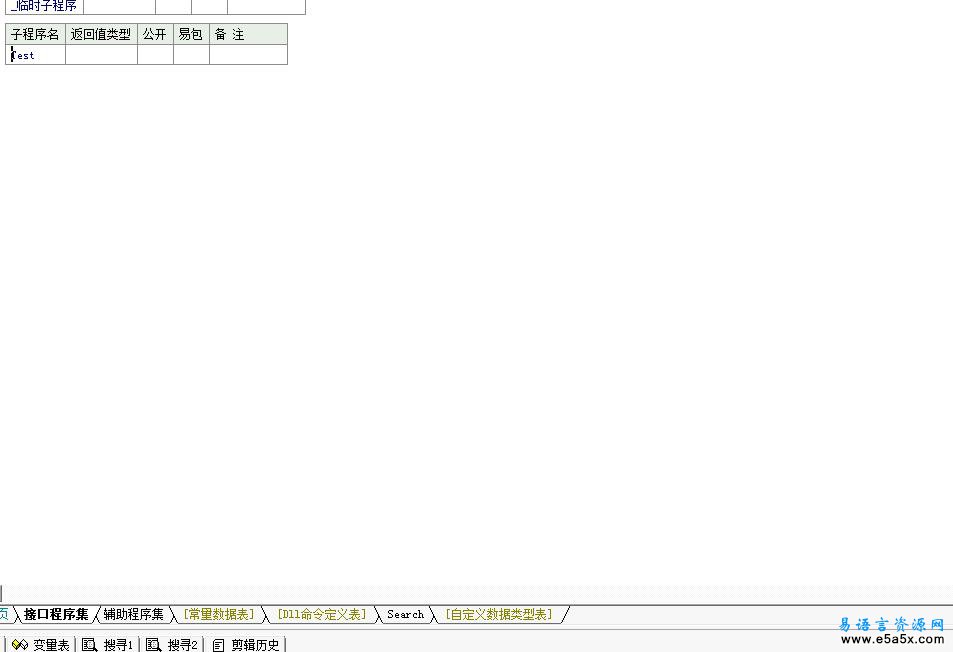953x652 pixels.
Task: Click the 易包 column header
Action: [x=191, y=34]
